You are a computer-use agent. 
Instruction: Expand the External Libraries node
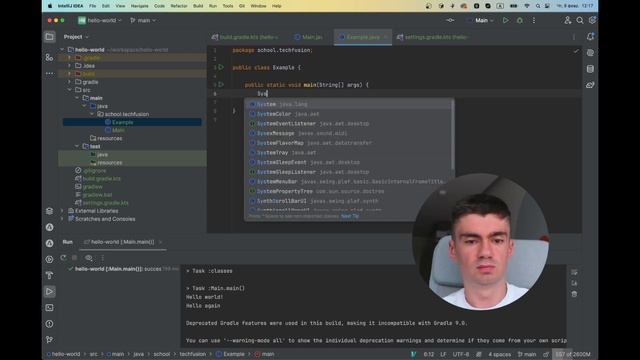(62, 211)
